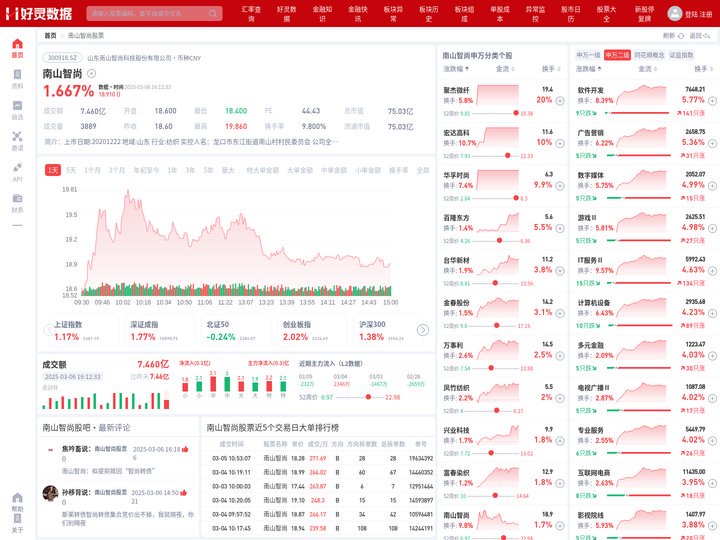720x540 pixels.
Task: Open the API sidebar icon
Action: (x=17, y=167)
